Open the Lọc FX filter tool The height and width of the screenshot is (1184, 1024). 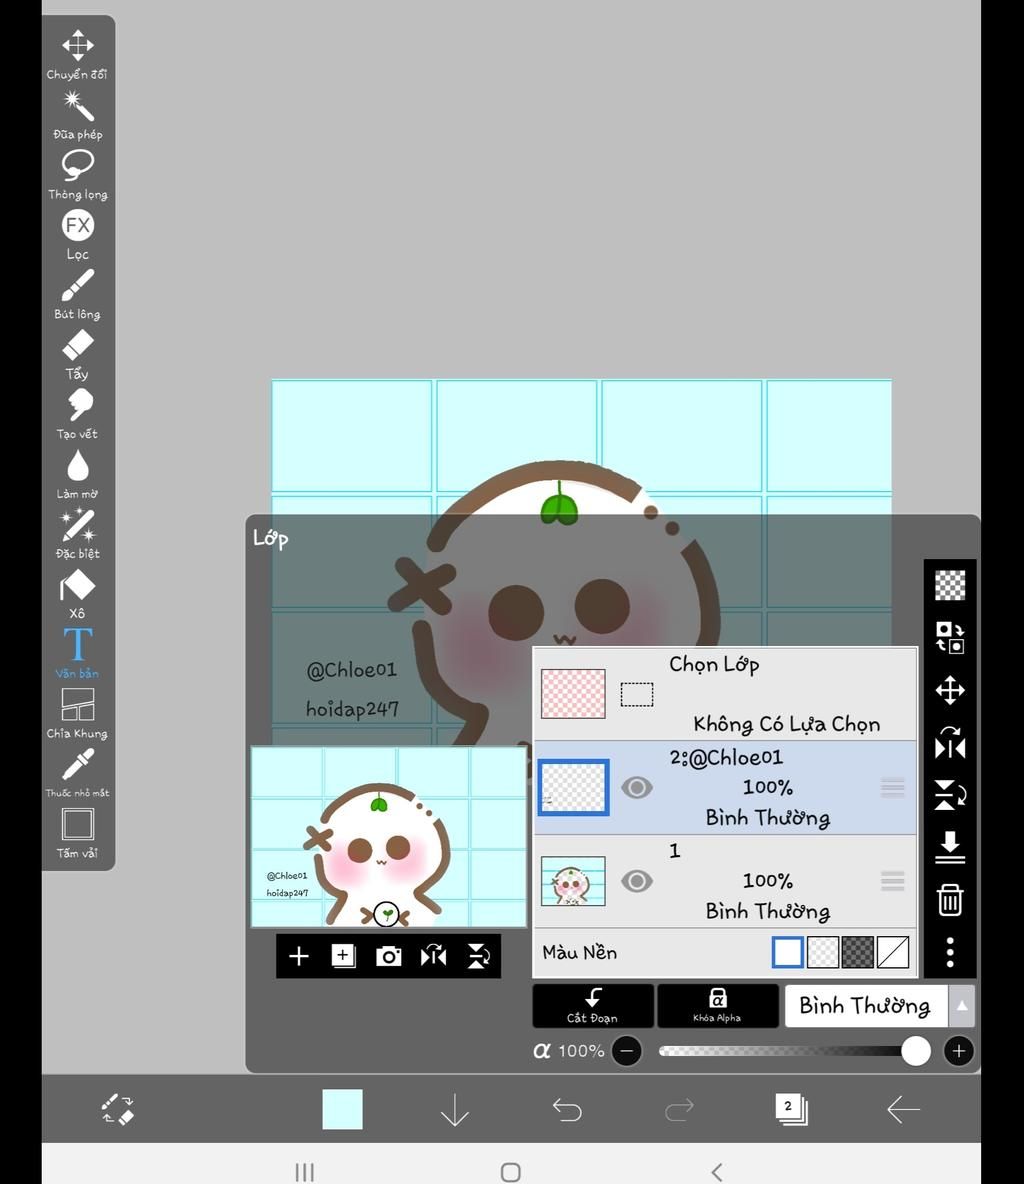point(77,234)
